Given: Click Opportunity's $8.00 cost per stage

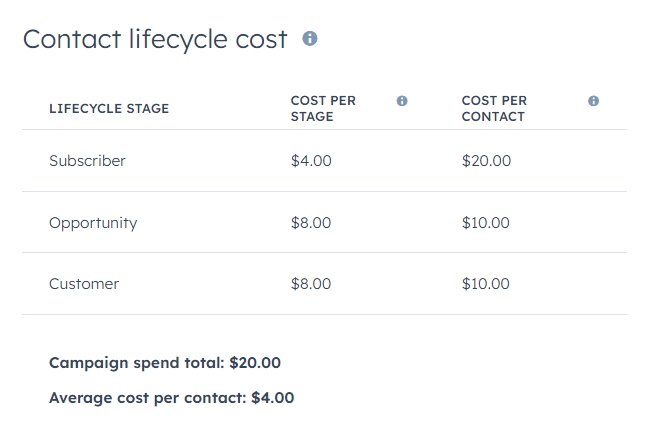Looking at the screenshot, I should coord(311,223).
